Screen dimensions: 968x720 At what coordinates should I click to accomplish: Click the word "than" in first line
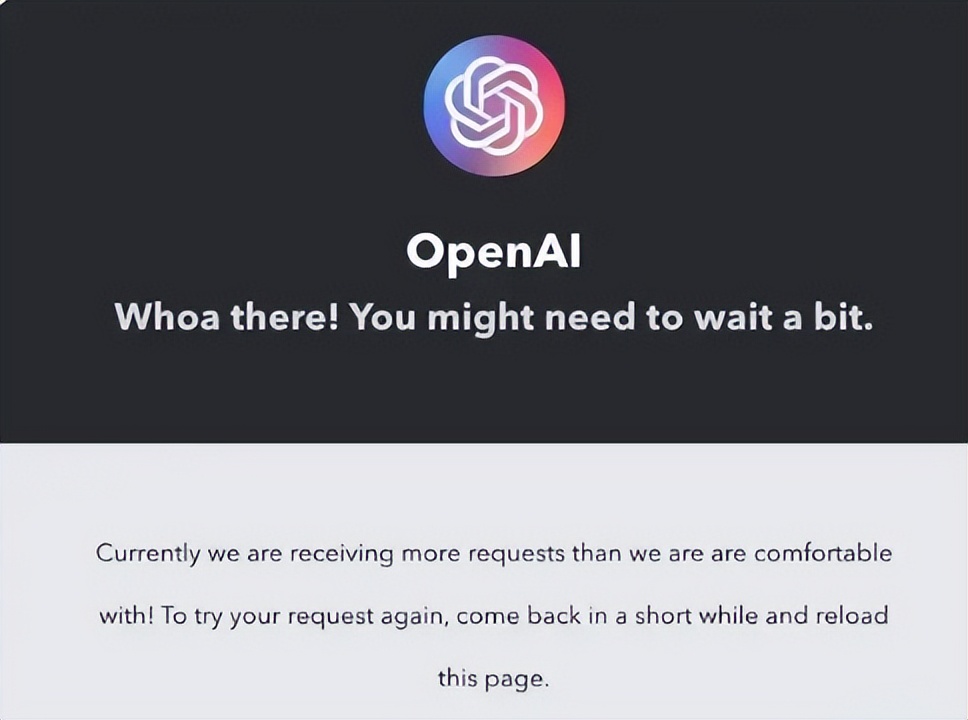point(596,553)
